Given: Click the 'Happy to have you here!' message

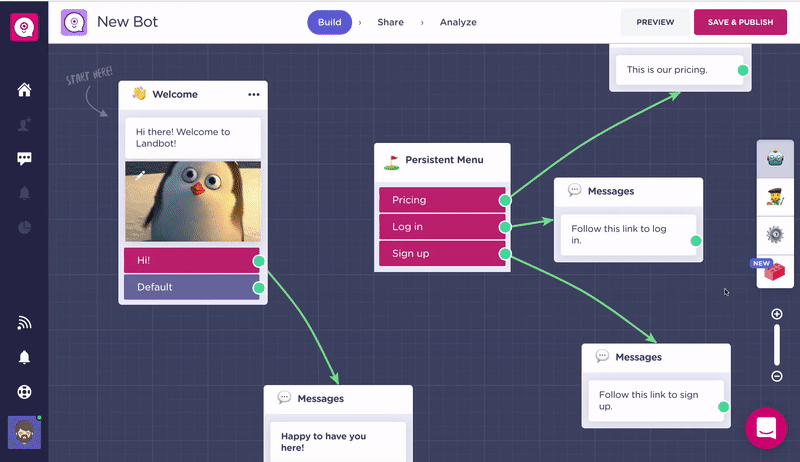Looking at the screenshot, I should click(x=338, y=442).
